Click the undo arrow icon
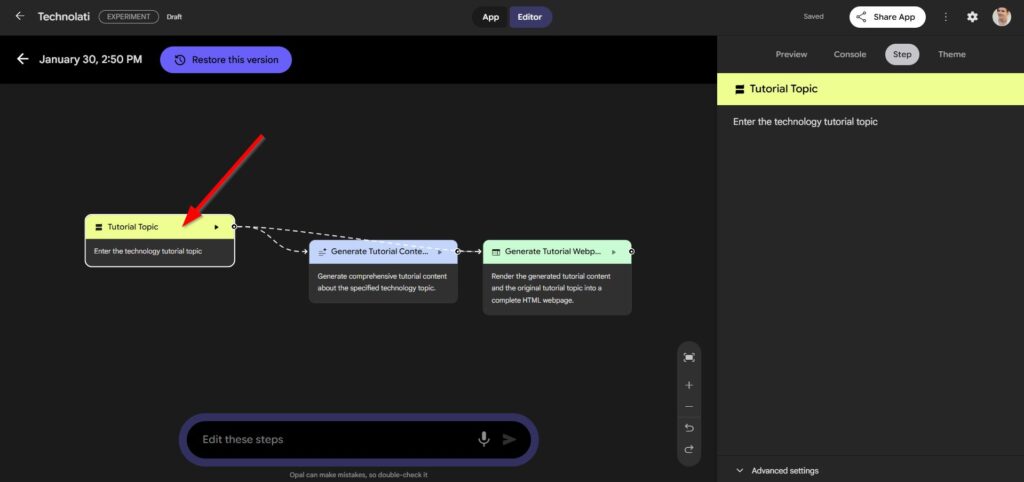The height and width of the screenshot is (482, 1024). tap(689, 428)
